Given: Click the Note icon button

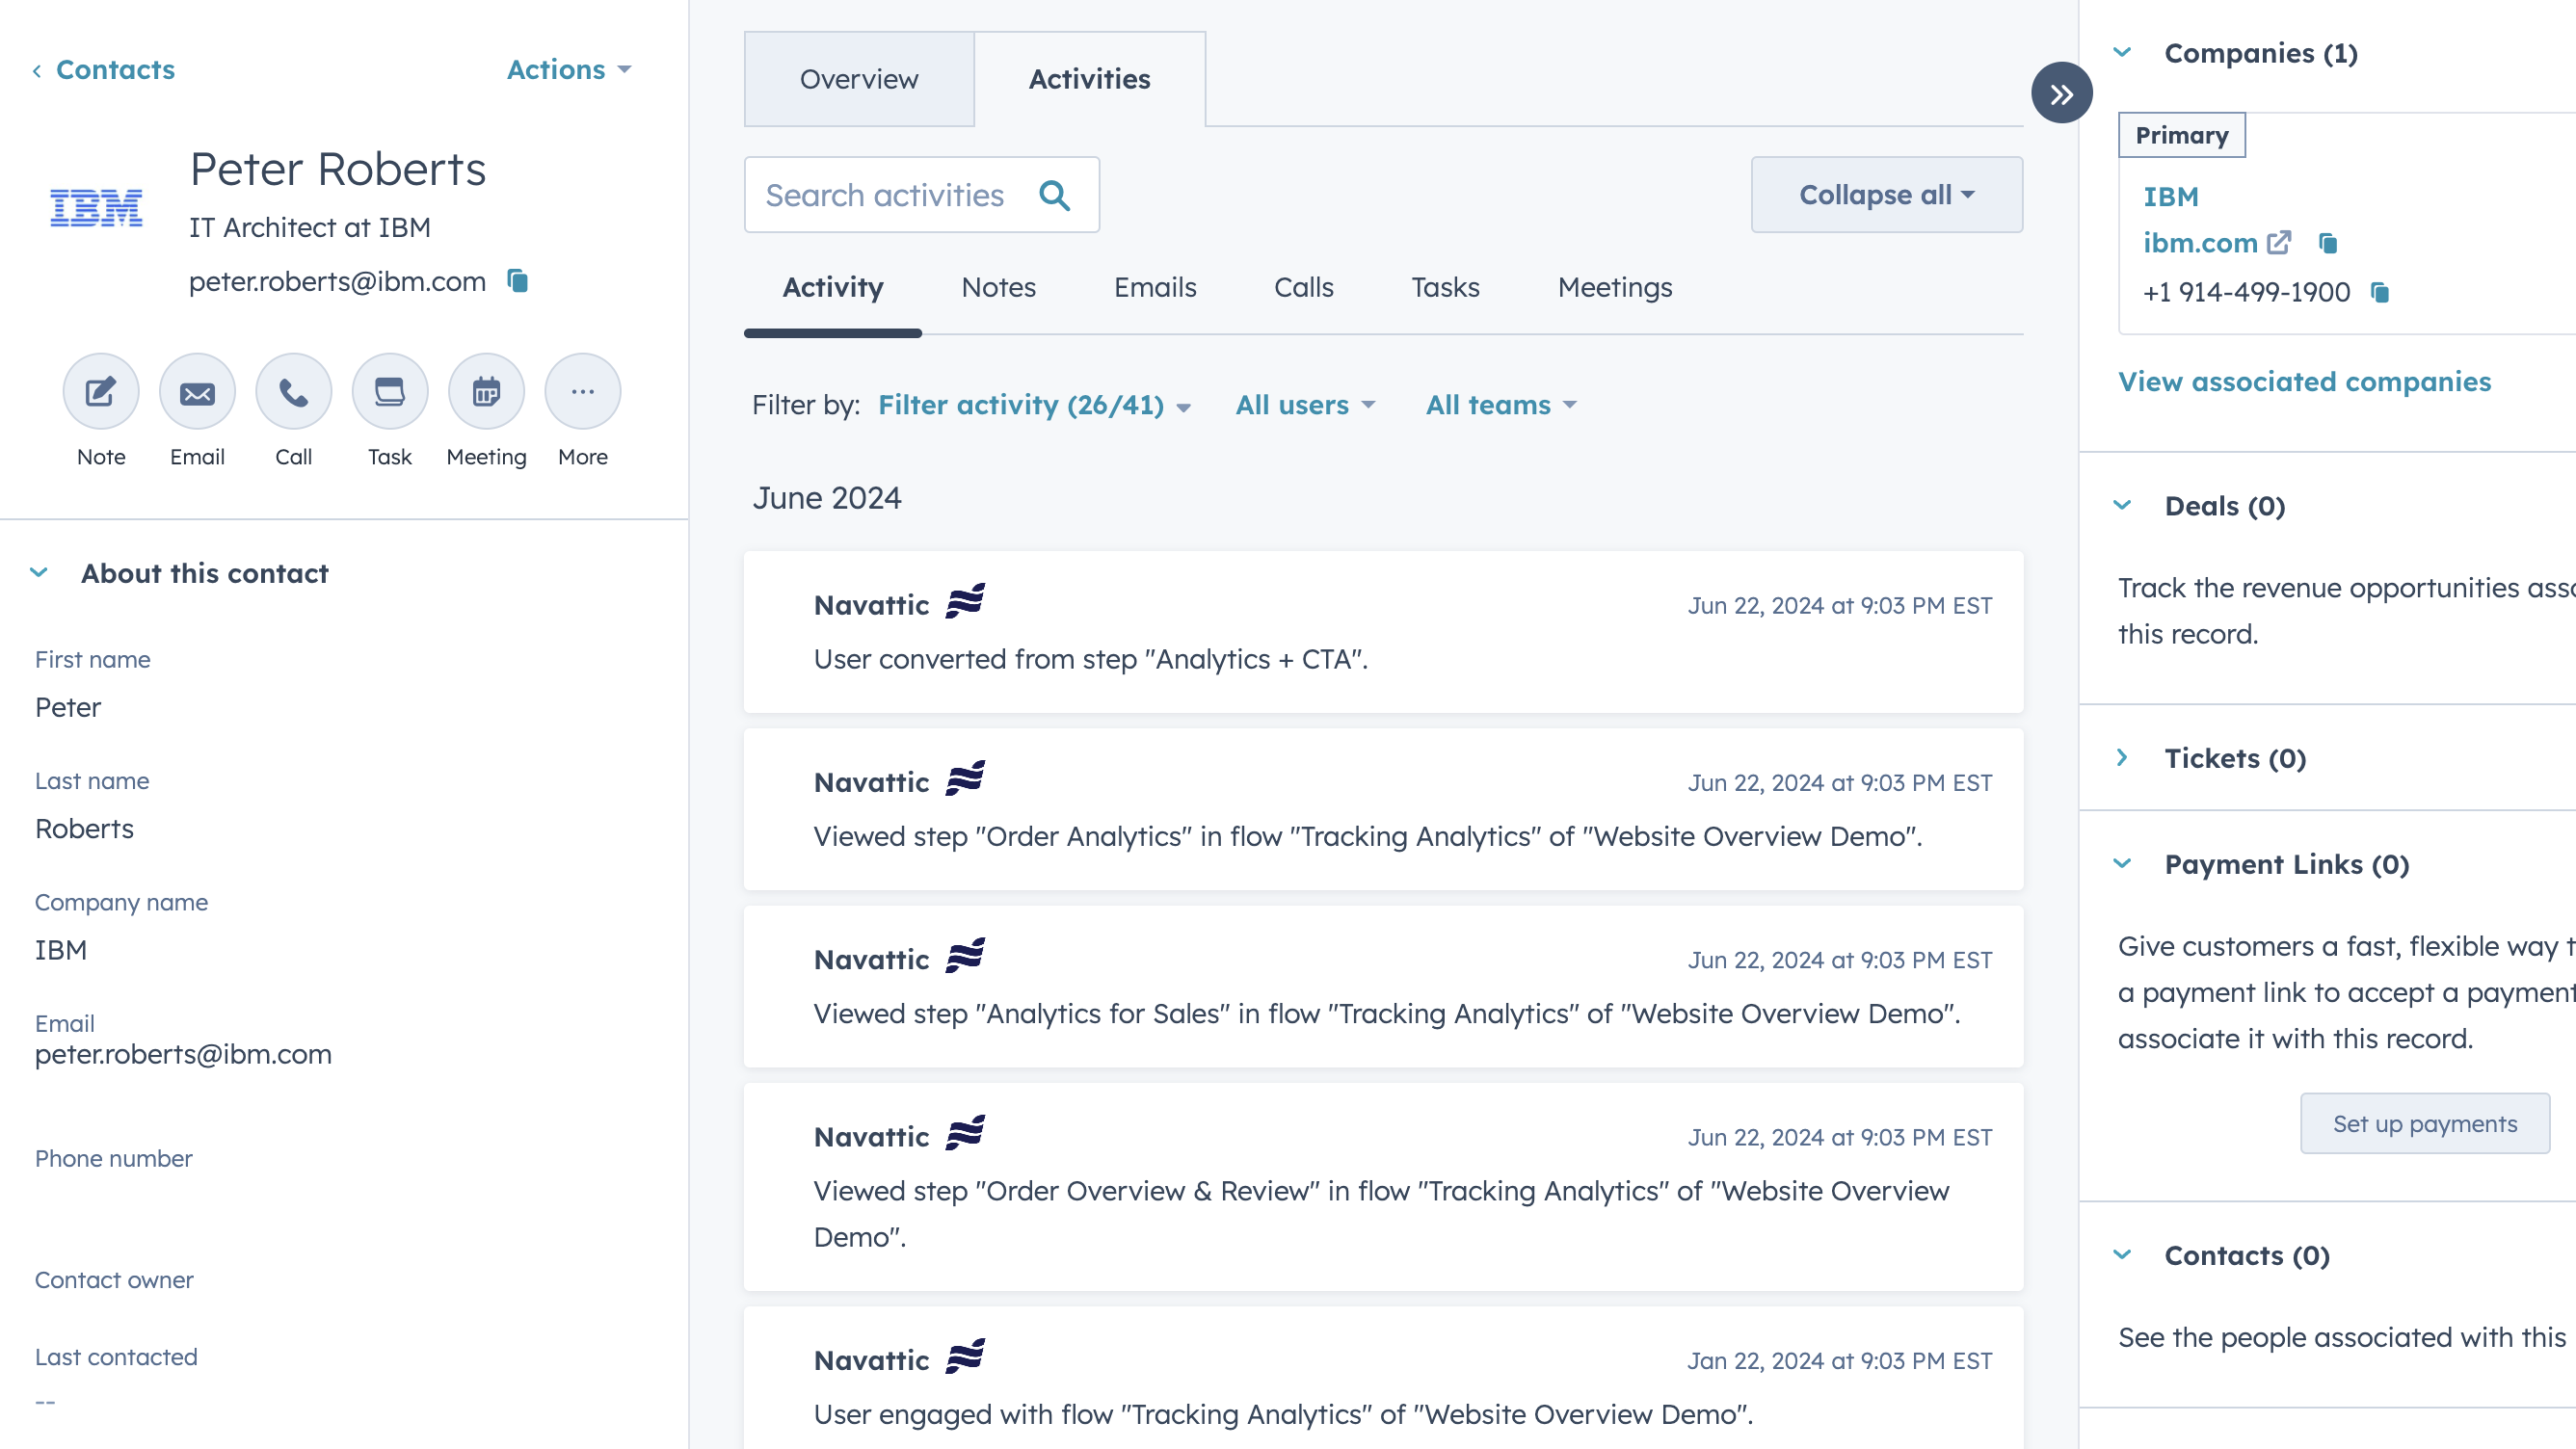Looking at the screenshot, I should 101,392.
